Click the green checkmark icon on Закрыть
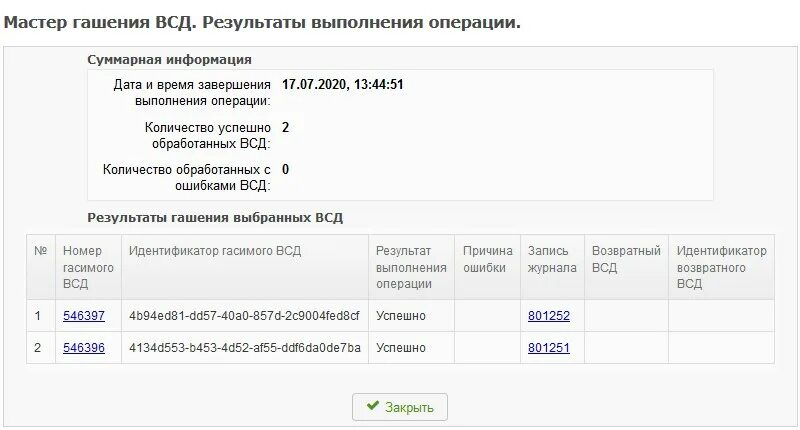This screenshot has height=430, width=800. click(373, 407)
